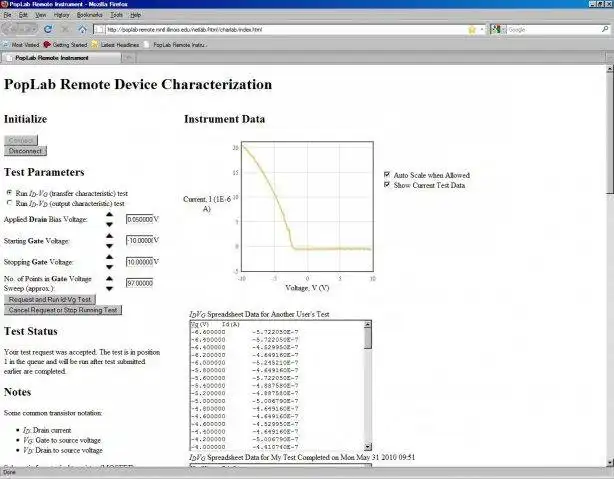Select the Id-Vd output characteristic test radio
The image size is (614, 479).
pos(9,203)
